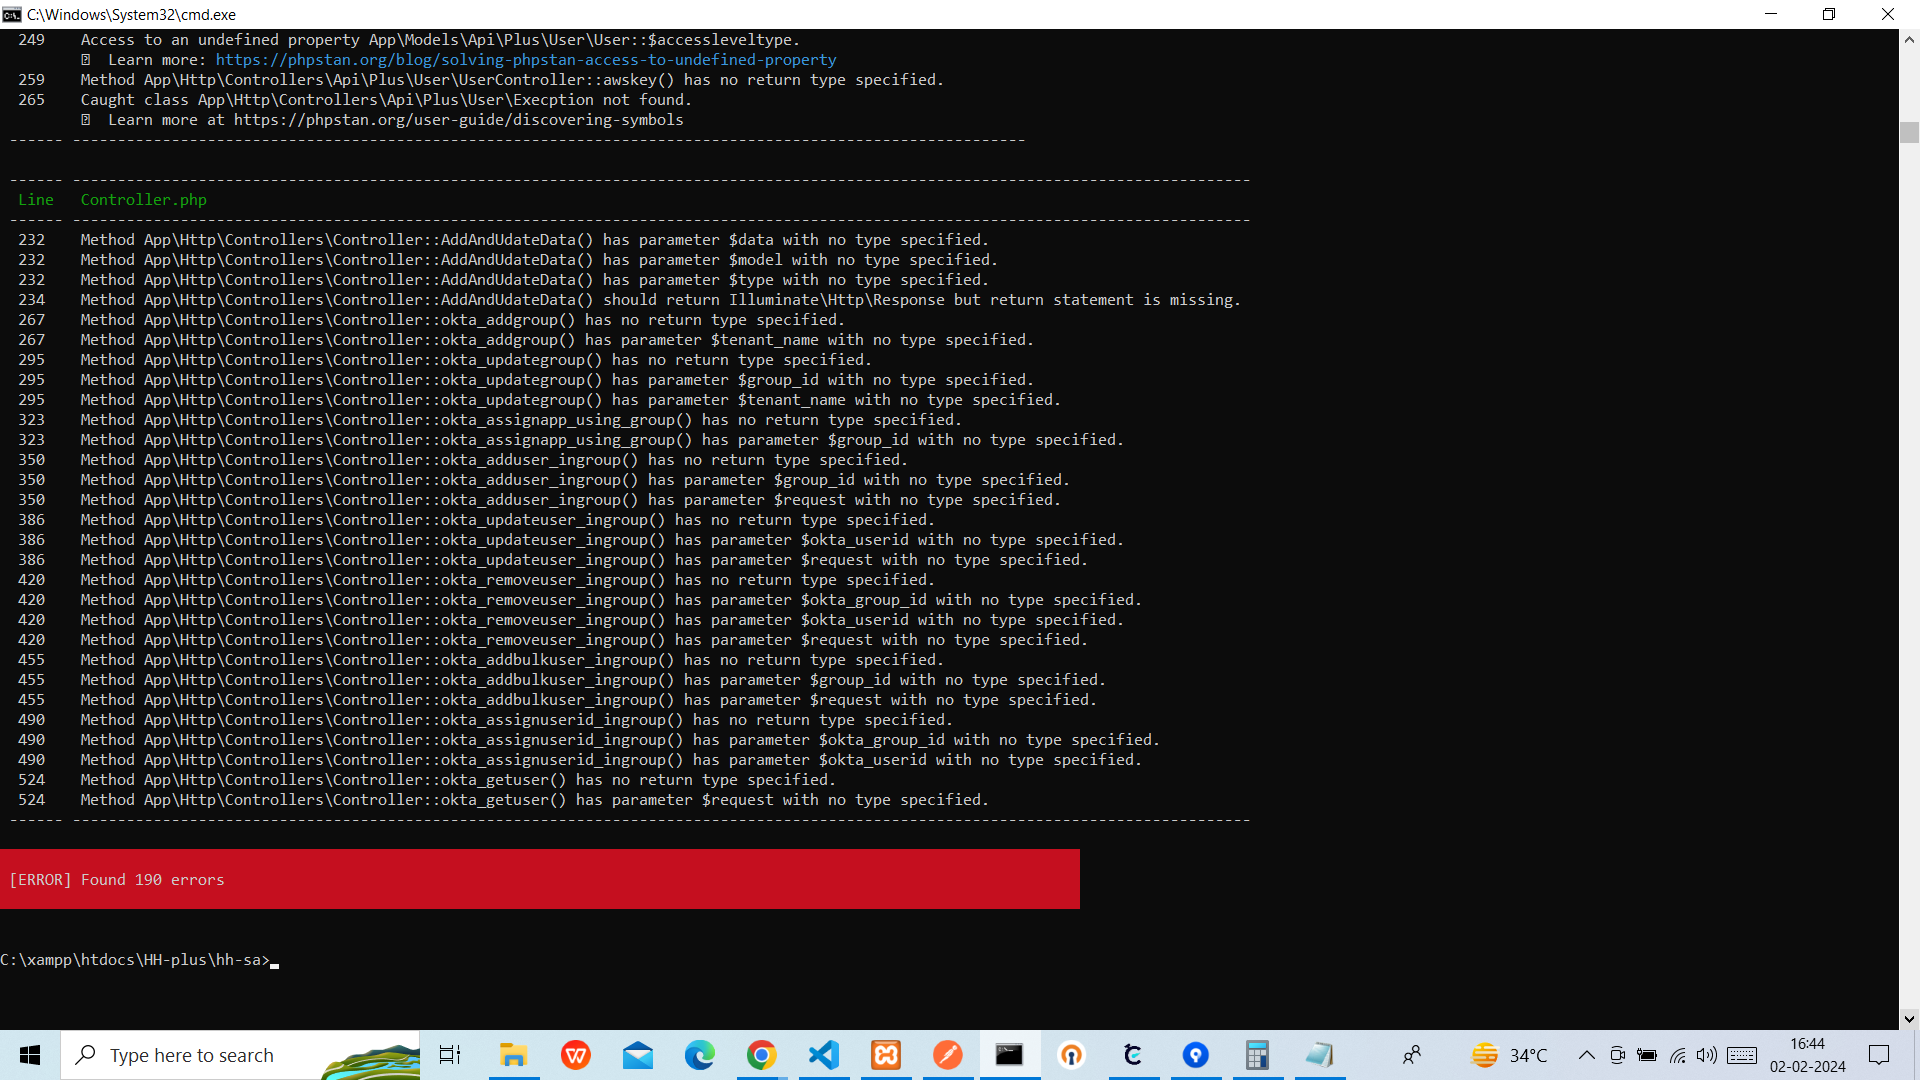Click cmd.exe window title bar icon
The image size is (1920, 1080).
[12, 14]
